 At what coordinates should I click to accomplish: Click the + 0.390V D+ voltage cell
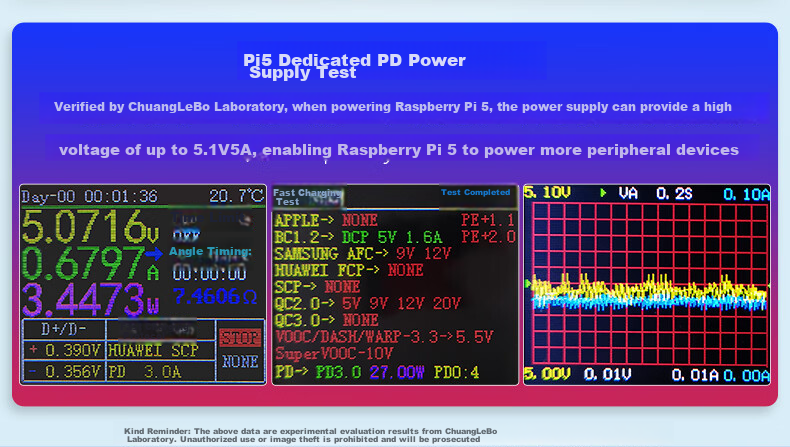(x=64, y=350)
